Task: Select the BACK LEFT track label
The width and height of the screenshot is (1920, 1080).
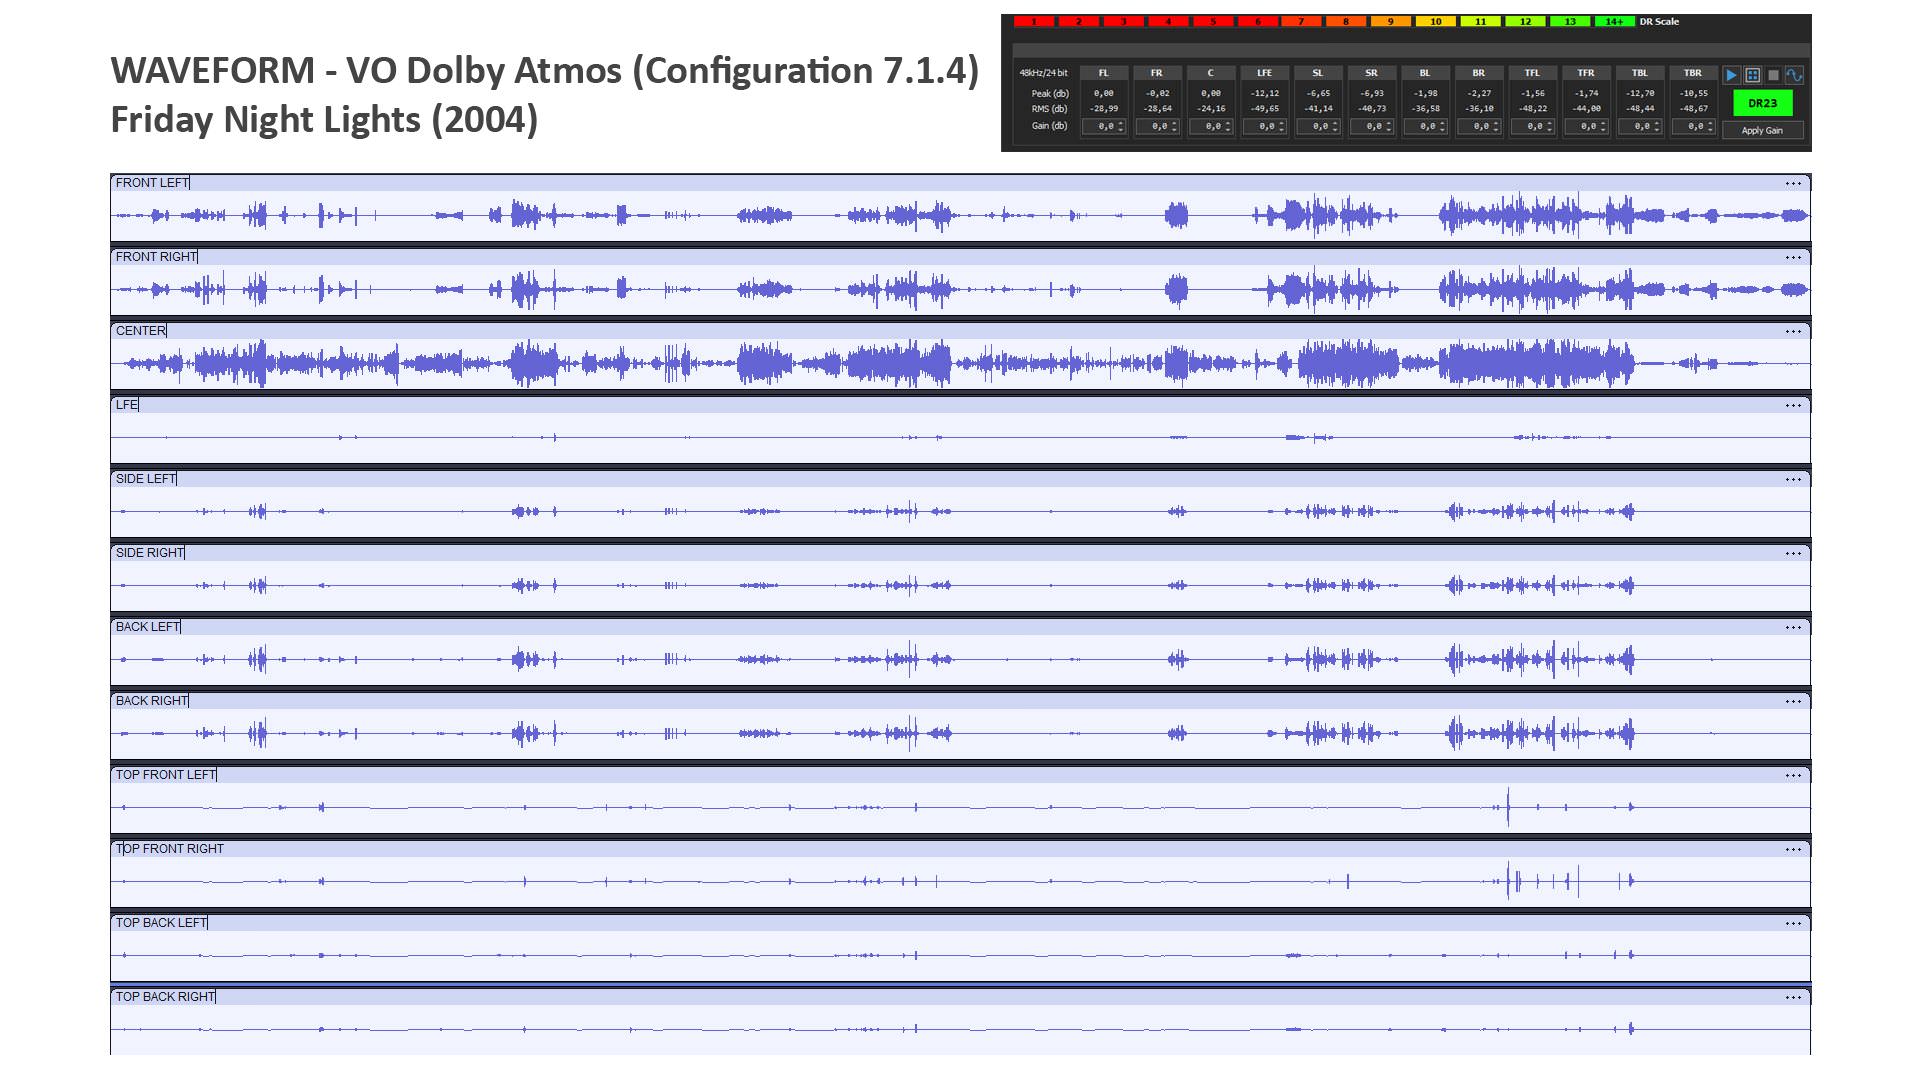Action: (x=148, y=627)
